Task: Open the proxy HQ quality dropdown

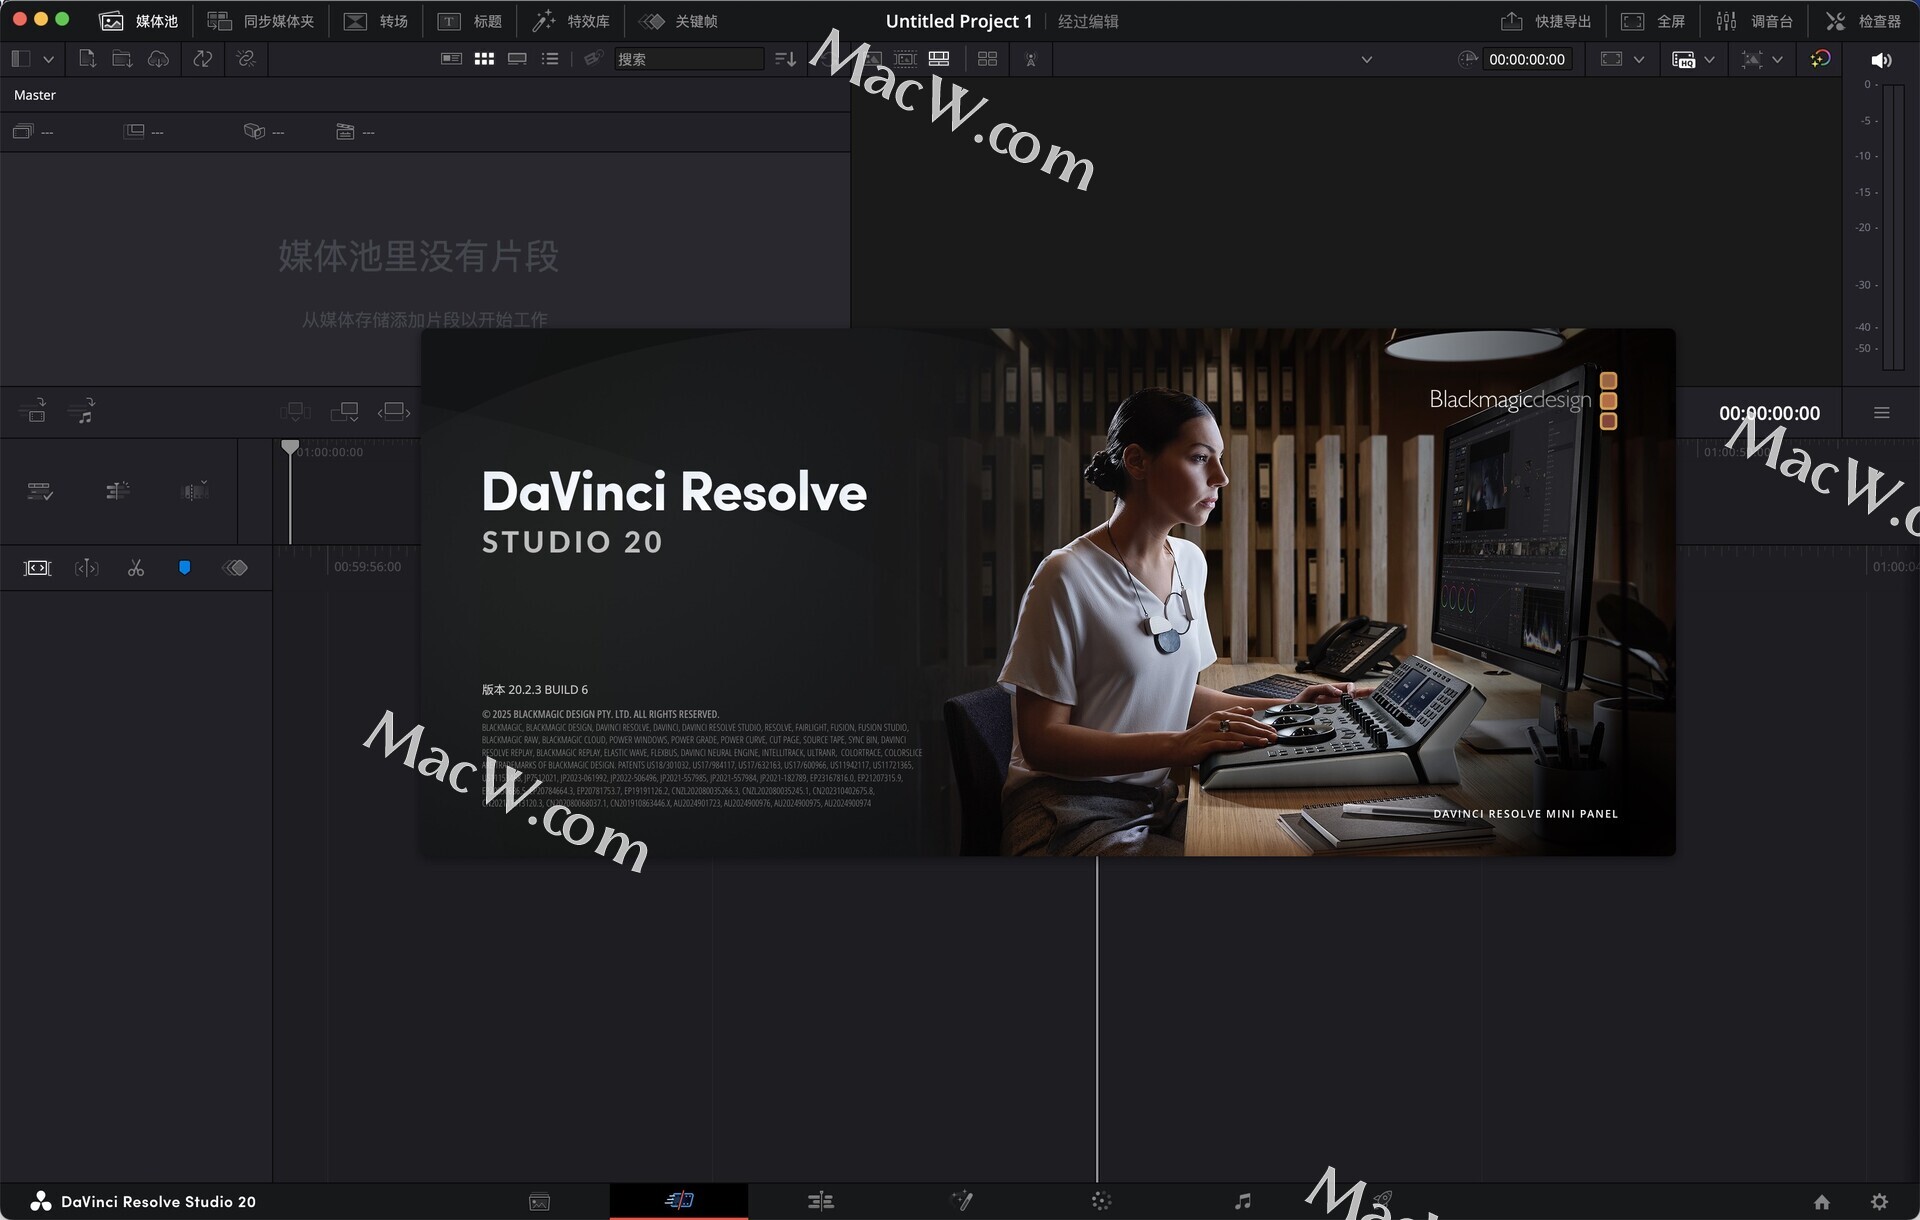Action: [1709, 59]
